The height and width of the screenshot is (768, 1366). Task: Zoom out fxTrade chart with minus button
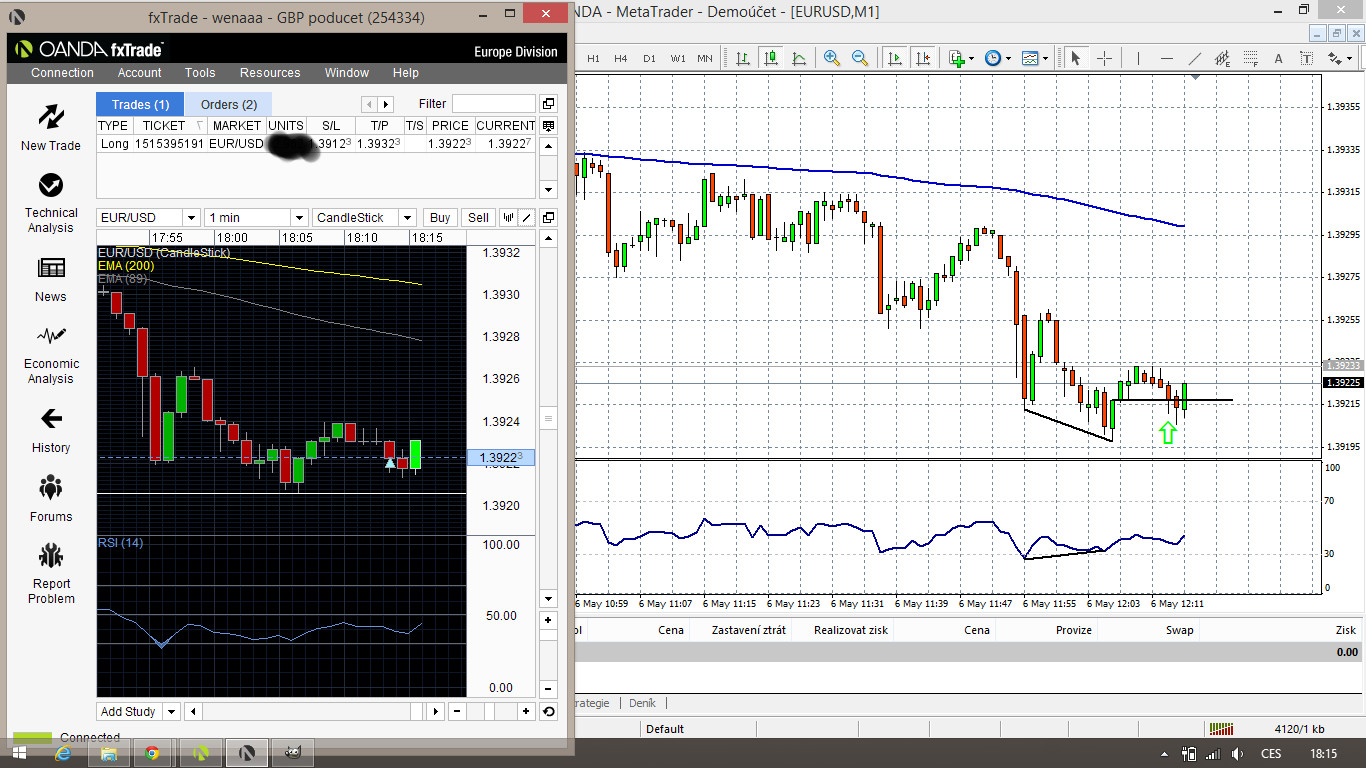coord(457,711)
